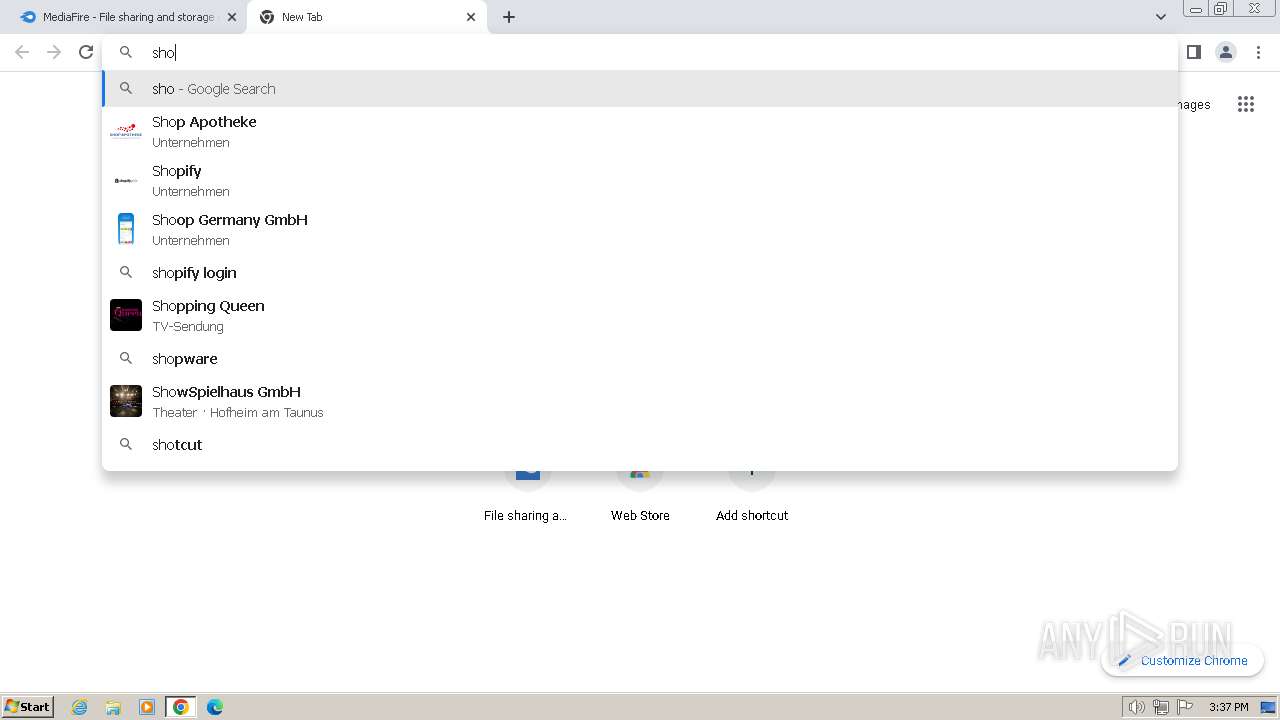Click the ShowSpielhaus theater thumbnail
This screenshot has width=1280, height=720.
(126, 401)
